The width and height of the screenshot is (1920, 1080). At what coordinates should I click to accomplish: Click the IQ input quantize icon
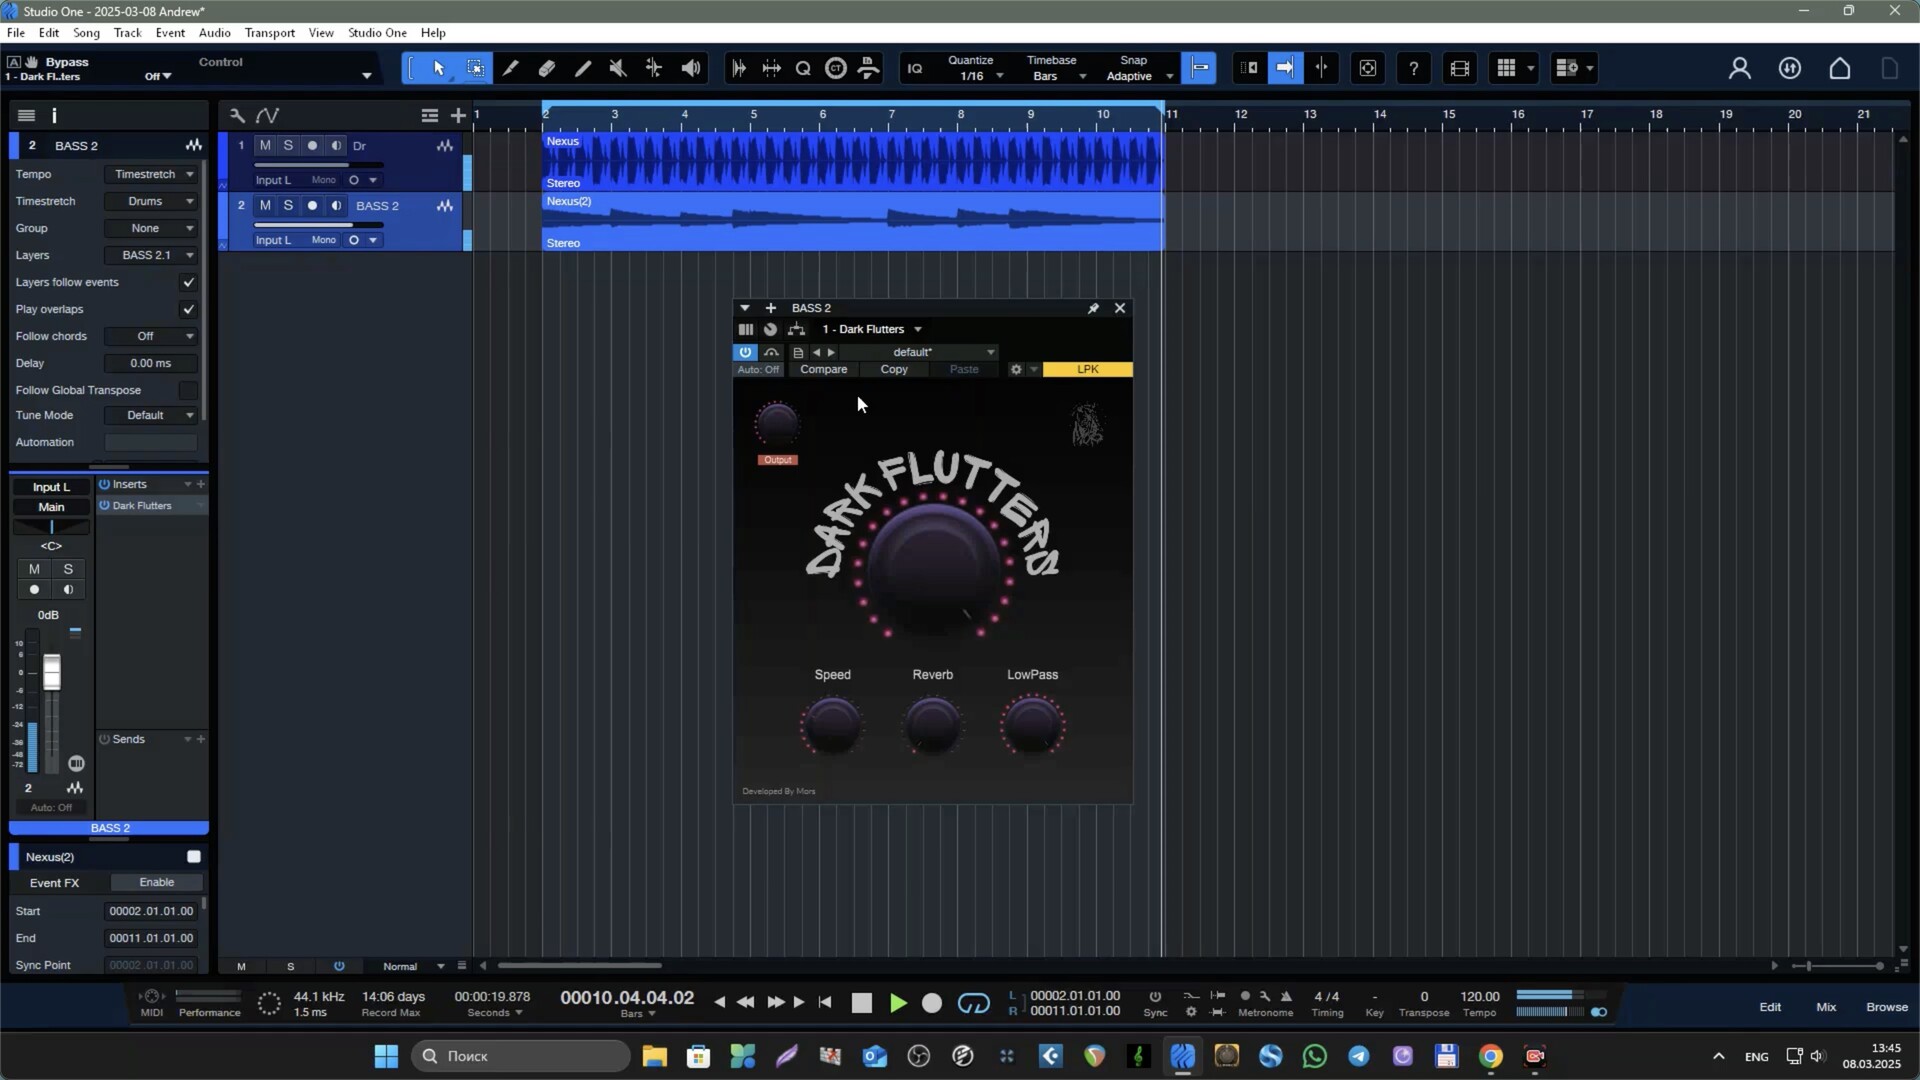[915, 68]
